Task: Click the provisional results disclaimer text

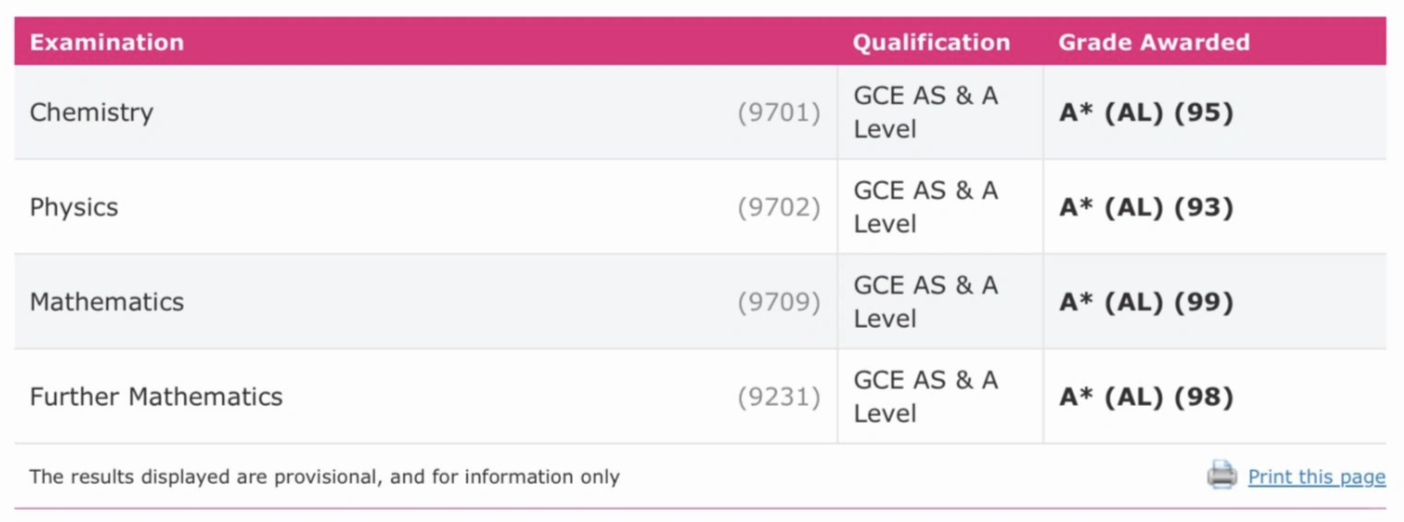Action: point(324,477)
